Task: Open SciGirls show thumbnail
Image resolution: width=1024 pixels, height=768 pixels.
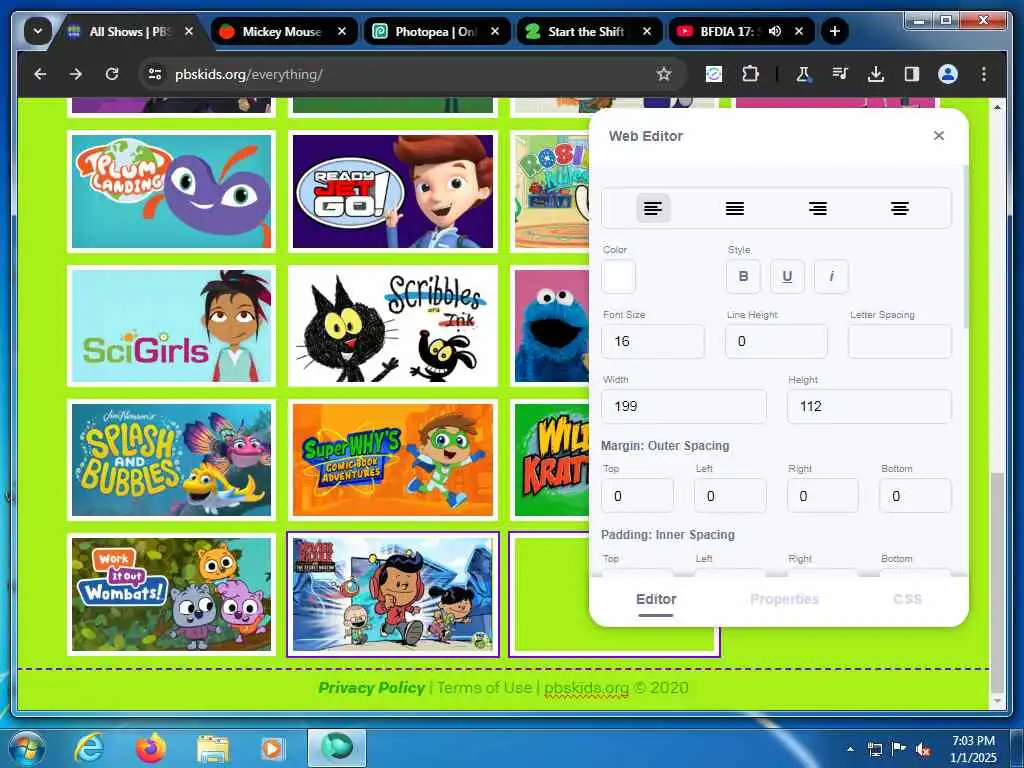Action: 171,325
